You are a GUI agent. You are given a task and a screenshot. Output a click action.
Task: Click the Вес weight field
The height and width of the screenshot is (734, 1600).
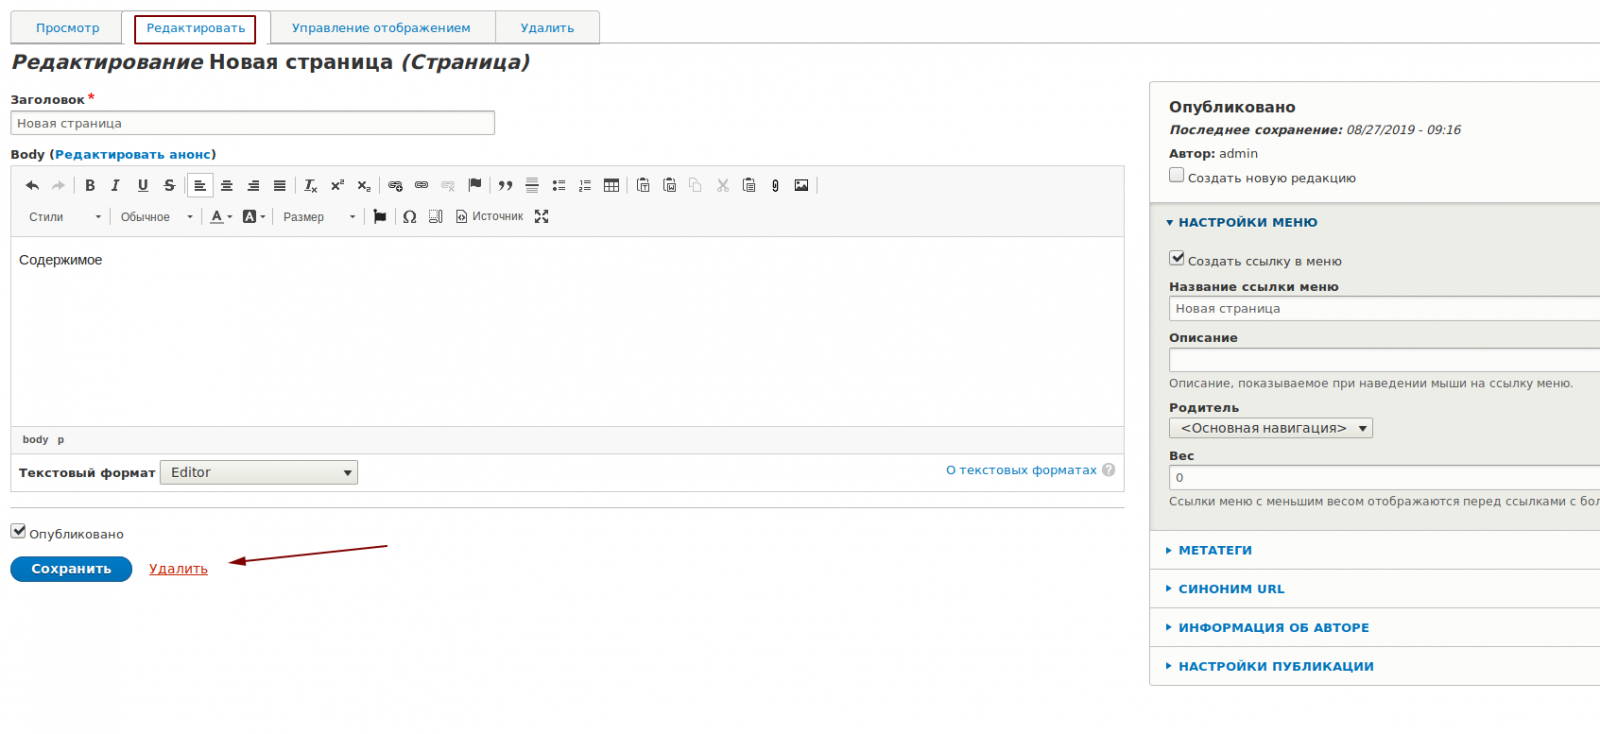(x=1384, y=478)
